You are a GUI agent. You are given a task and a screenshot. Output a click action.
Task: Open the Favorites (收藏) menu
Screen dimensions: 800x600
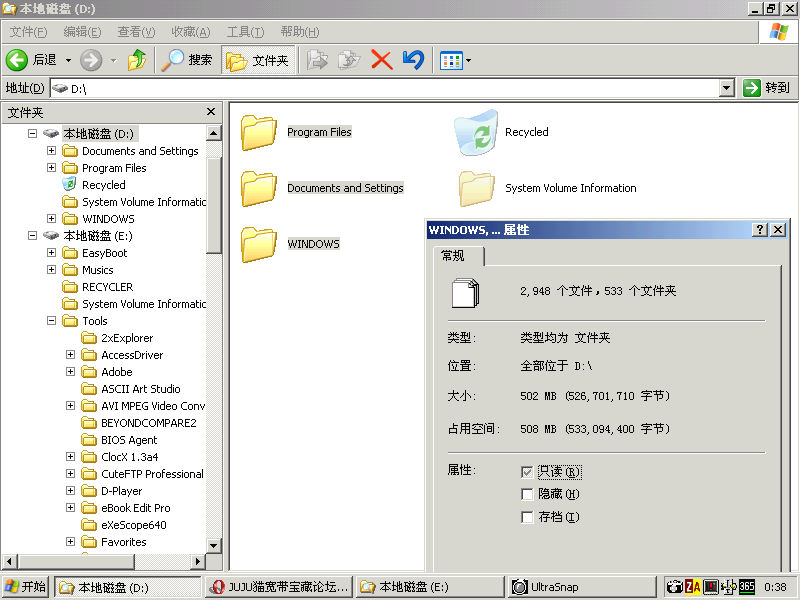coord(191,32)
